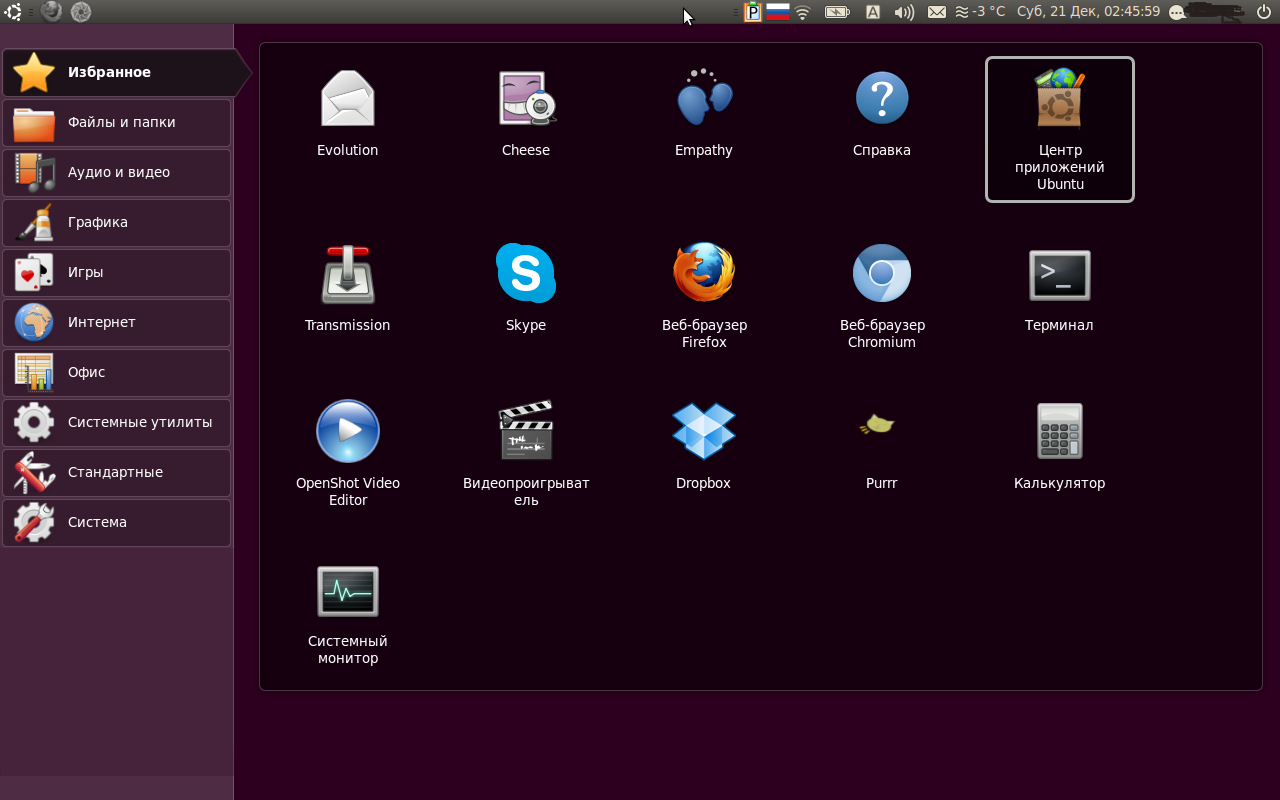Launch the Evolution mail client
The height and width of the screenshot is (800, 1280).
pyautogui.click(x=347, y=112)
